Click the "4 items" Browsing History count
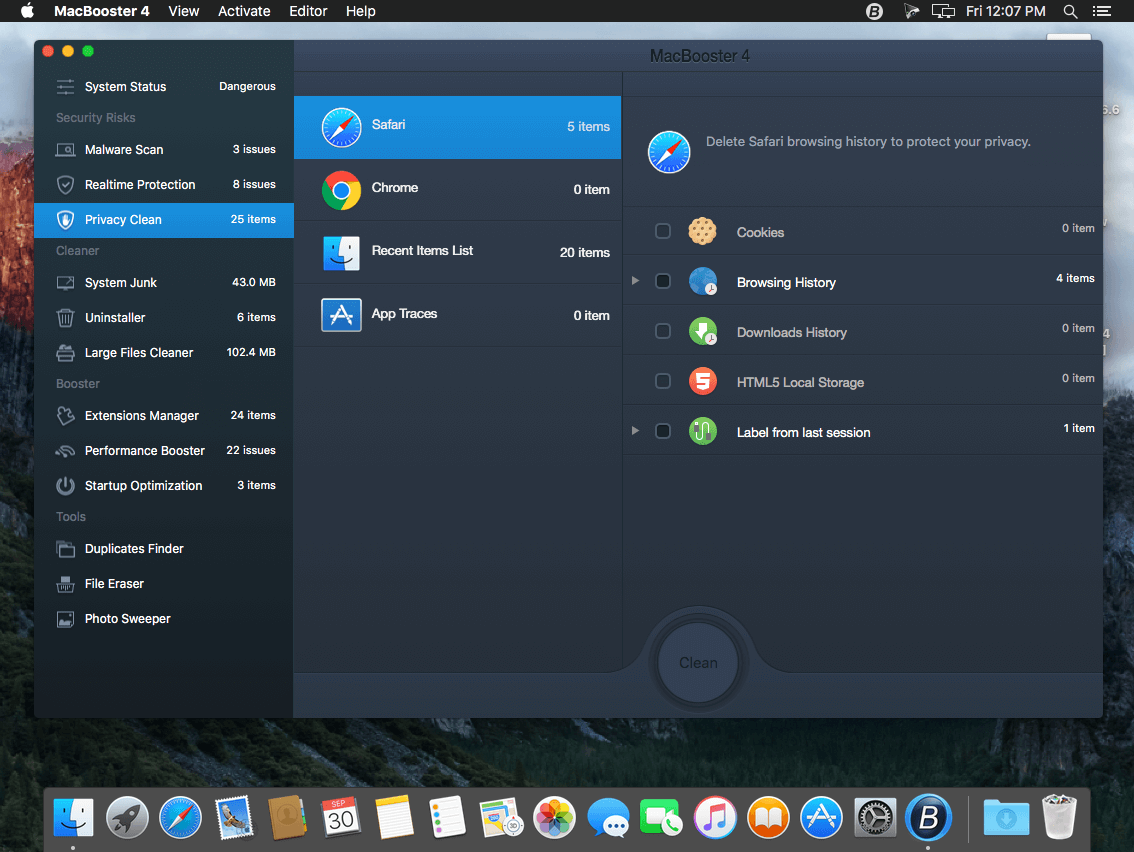 (1075, 278)
